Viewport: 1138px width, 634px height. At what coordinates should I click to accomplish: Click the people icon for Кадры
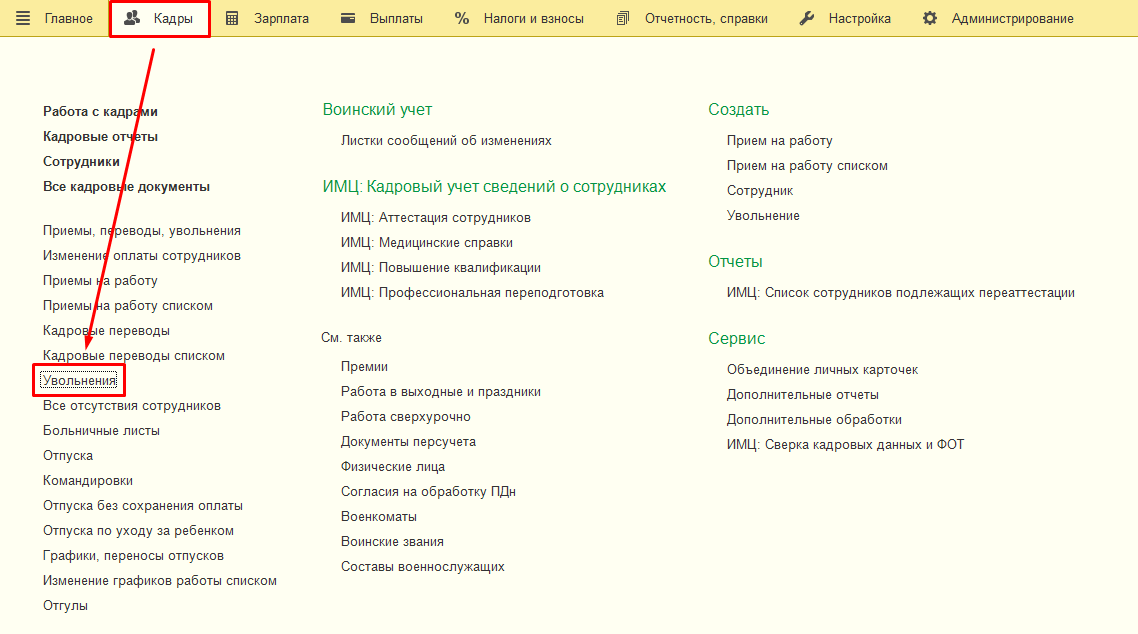pos(132,19)
